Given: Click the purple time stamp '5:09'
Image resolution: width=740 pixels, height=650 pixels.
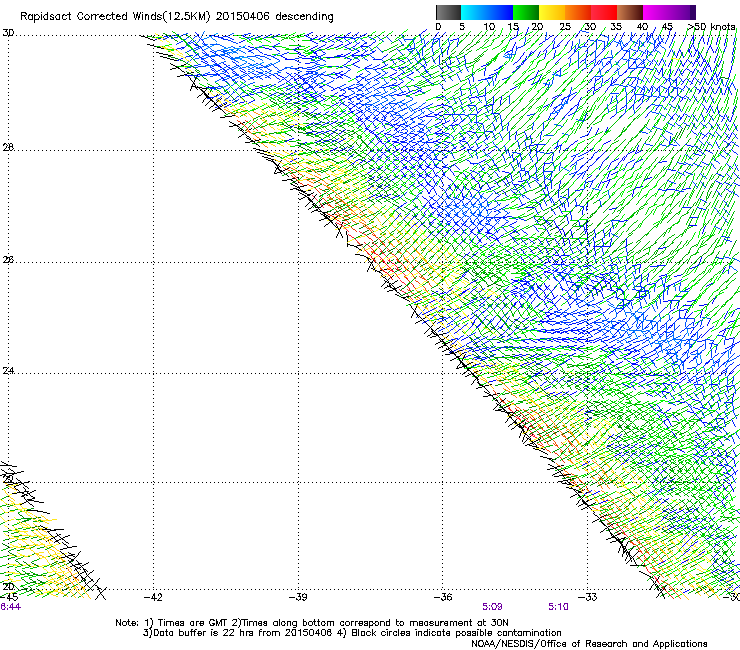Looking at the screenshot, I should [x=492, y=607].
